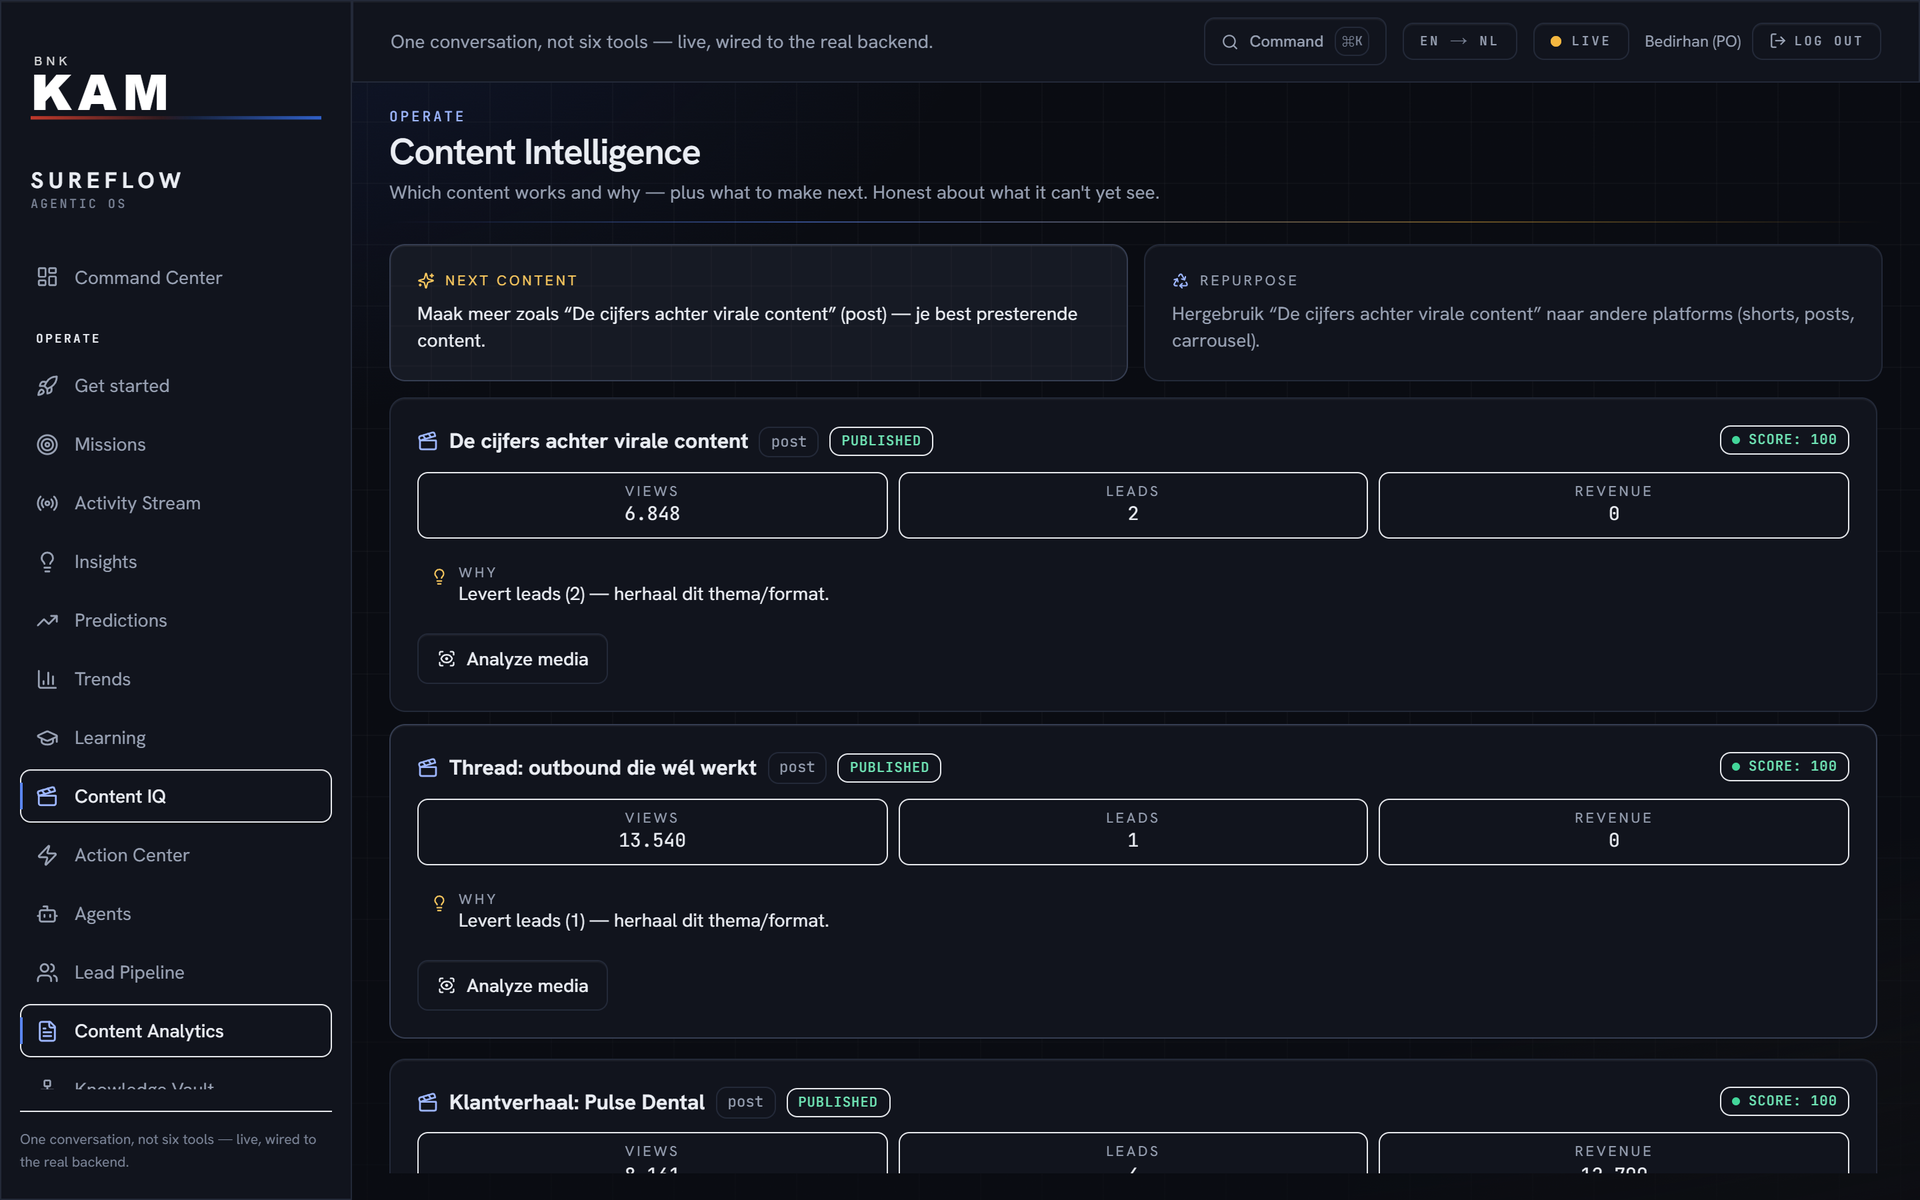Screen dimensions: 1920x1200
Task: Go to Activity Stream
Action: pos(175,503)
